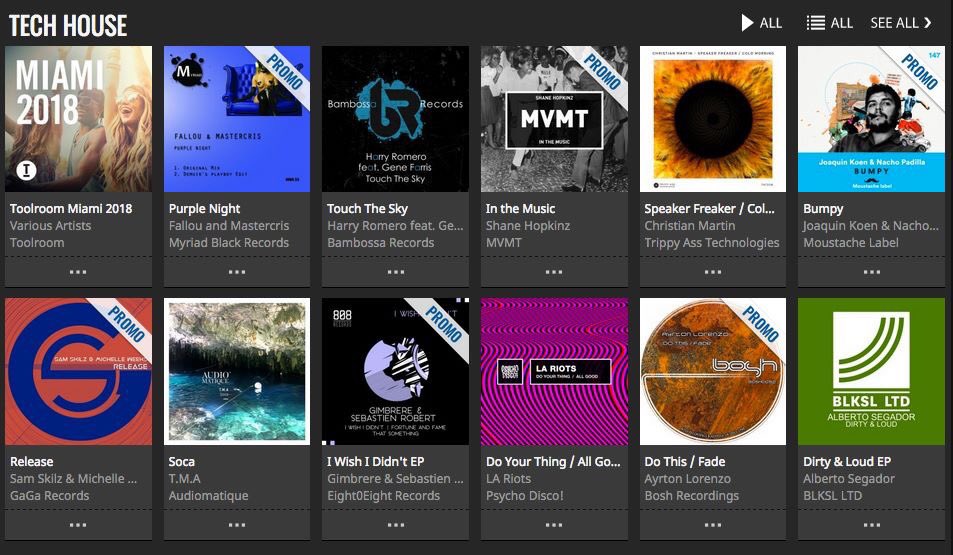Open the Bumpy title link
The image size is (953, 555).
[823, 209]
